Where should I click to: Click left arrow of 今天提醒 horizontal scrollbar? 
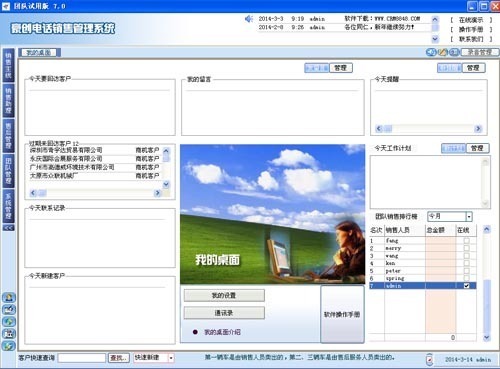point(379,129)
